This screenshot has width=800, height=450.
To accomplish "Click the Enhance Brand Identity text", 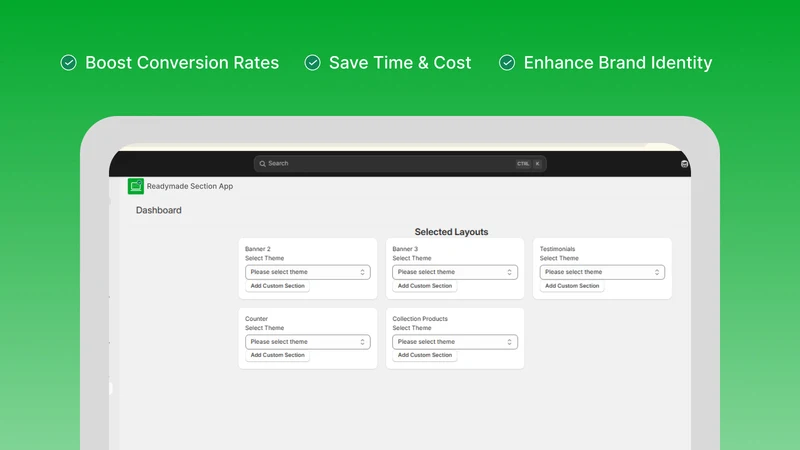I will (x=618, y=63).
